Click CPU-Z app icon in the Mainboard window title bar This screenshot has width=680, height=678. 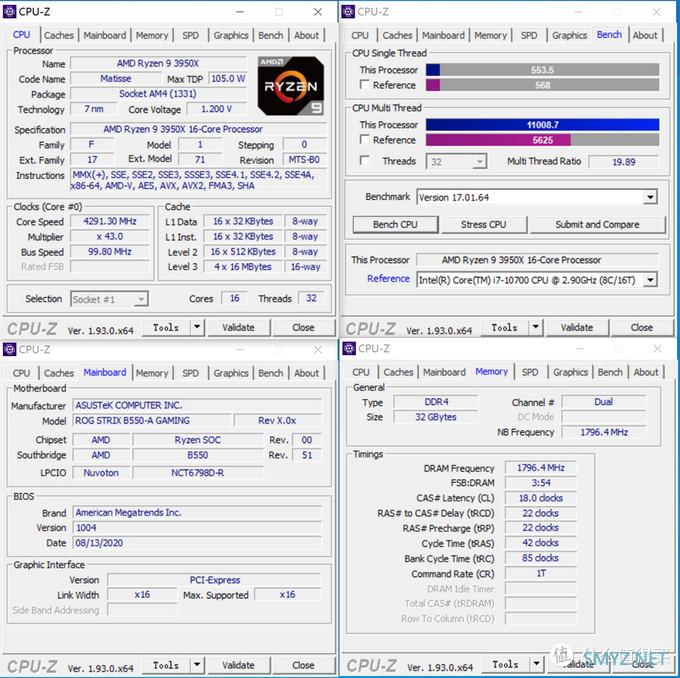point(9,349)
